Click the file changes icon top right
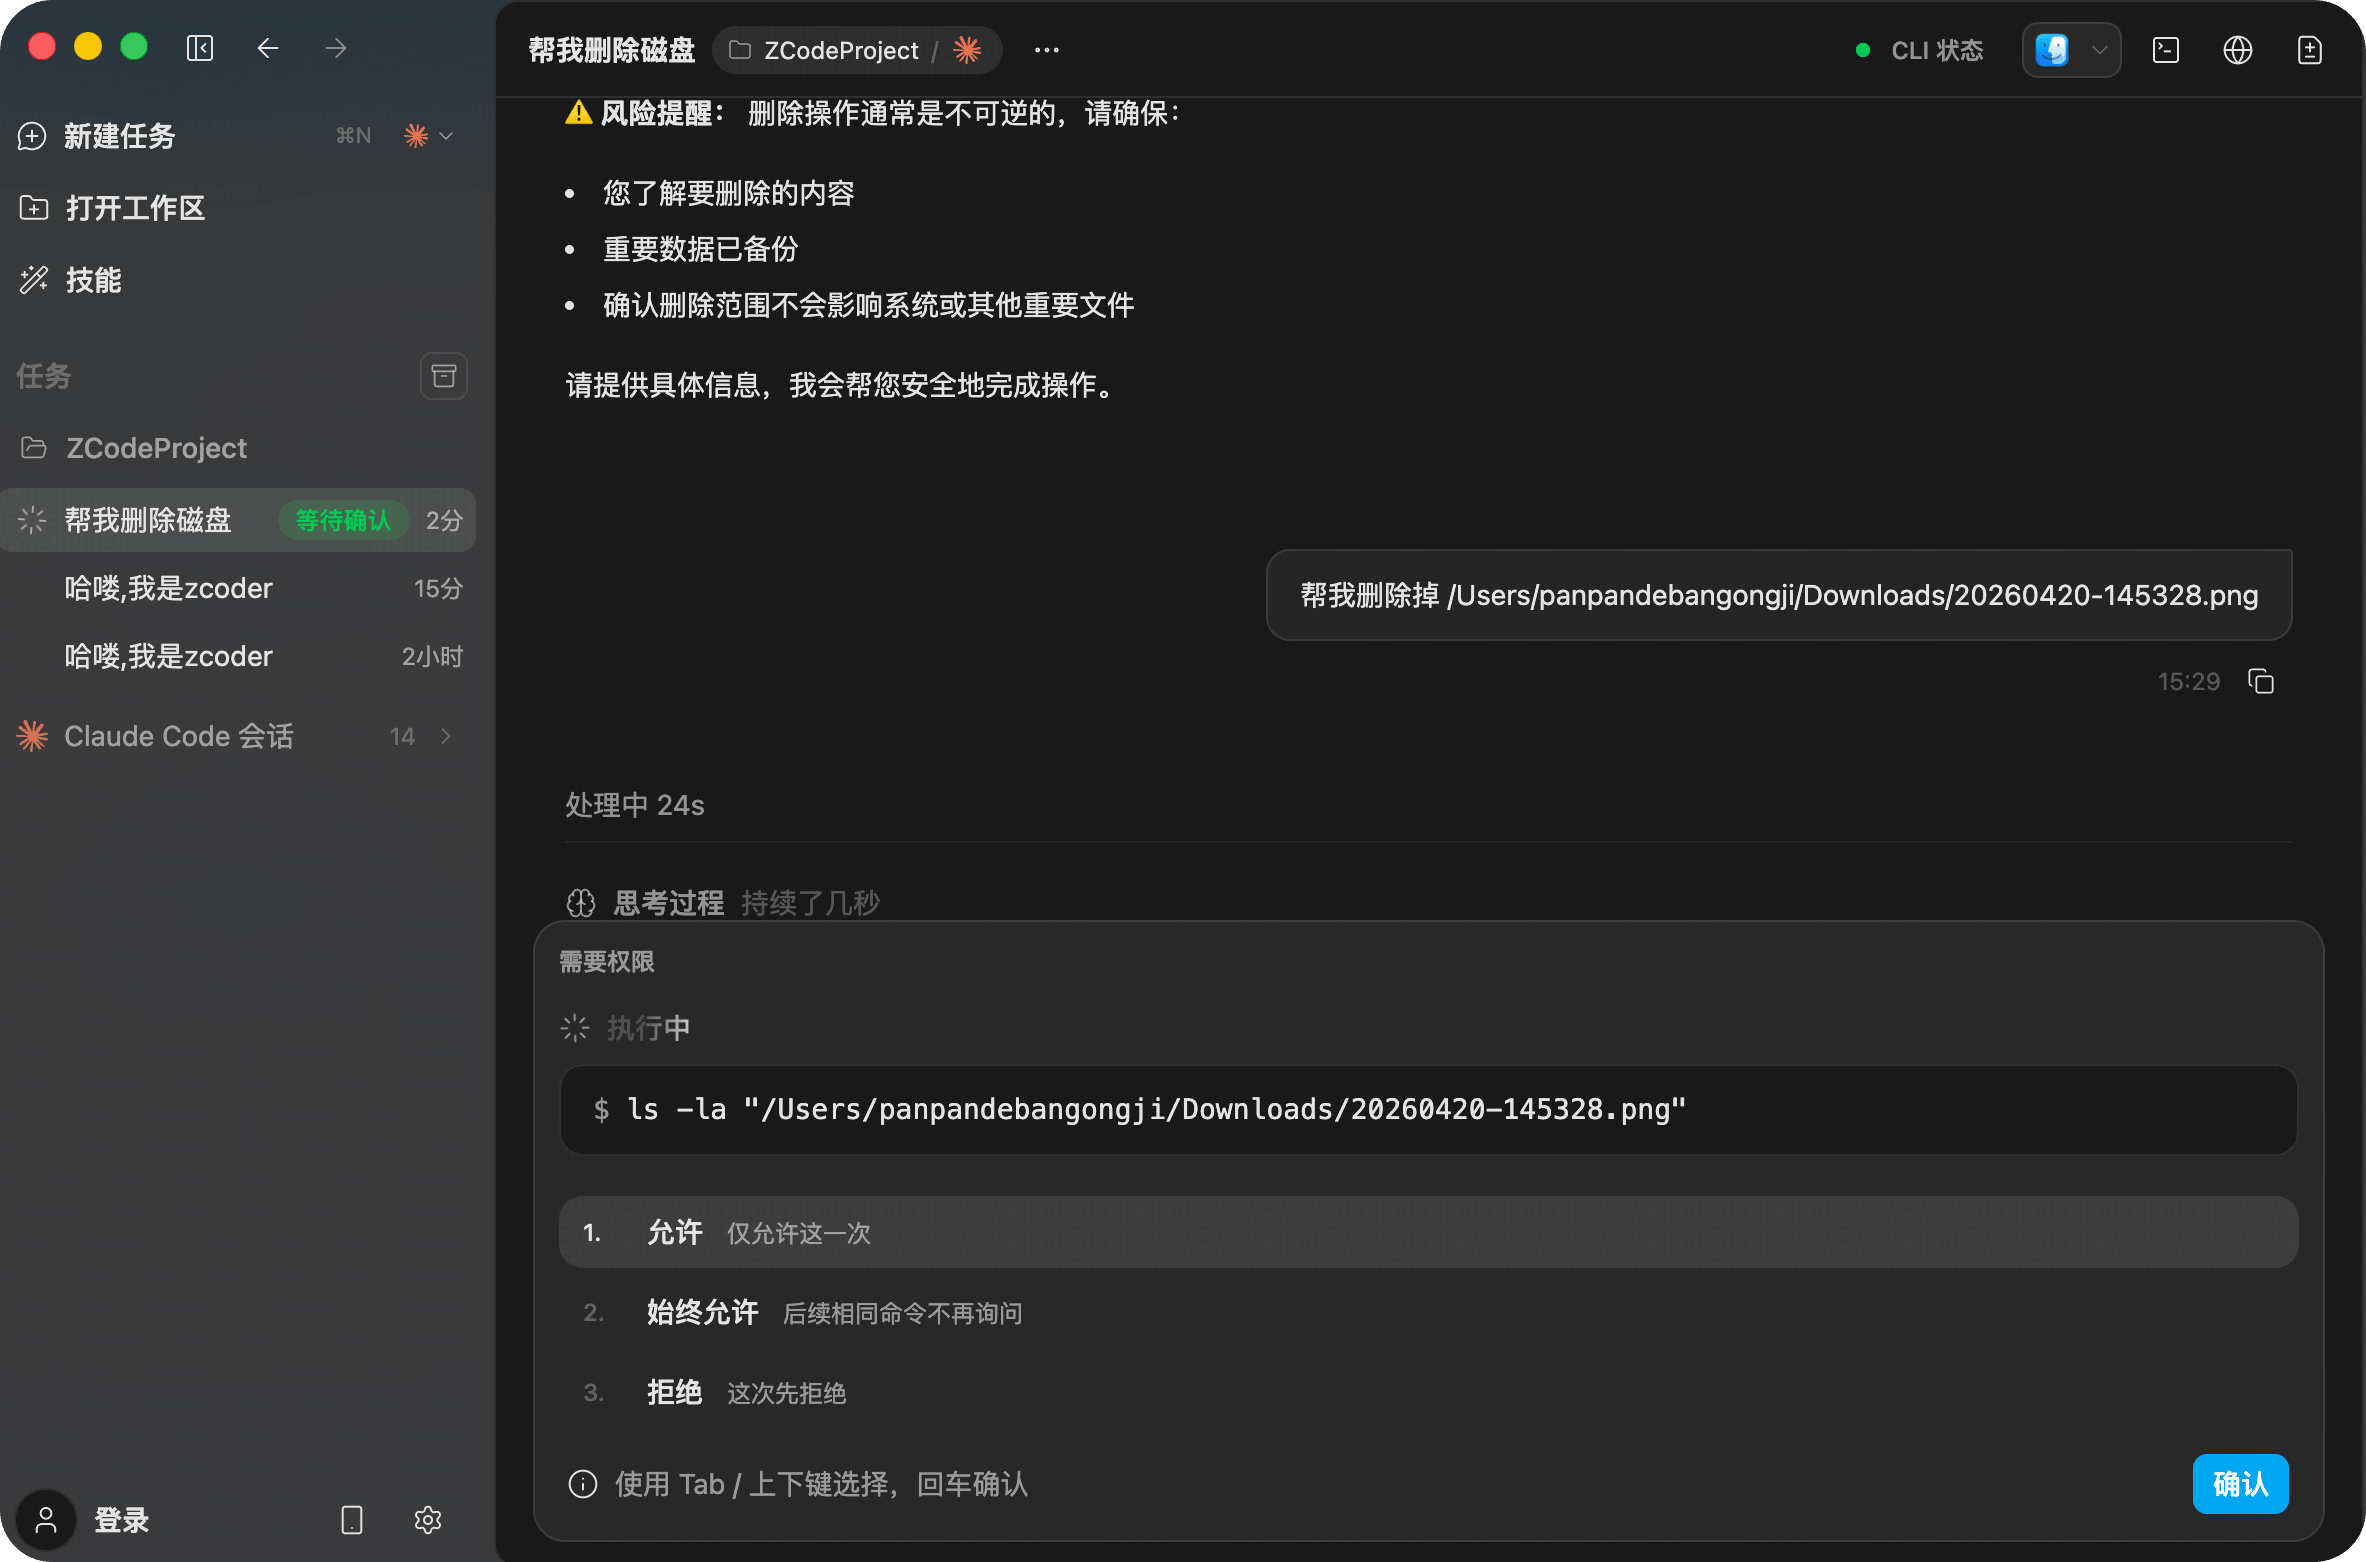The image size is (2366, 1562). (2309, 50)
